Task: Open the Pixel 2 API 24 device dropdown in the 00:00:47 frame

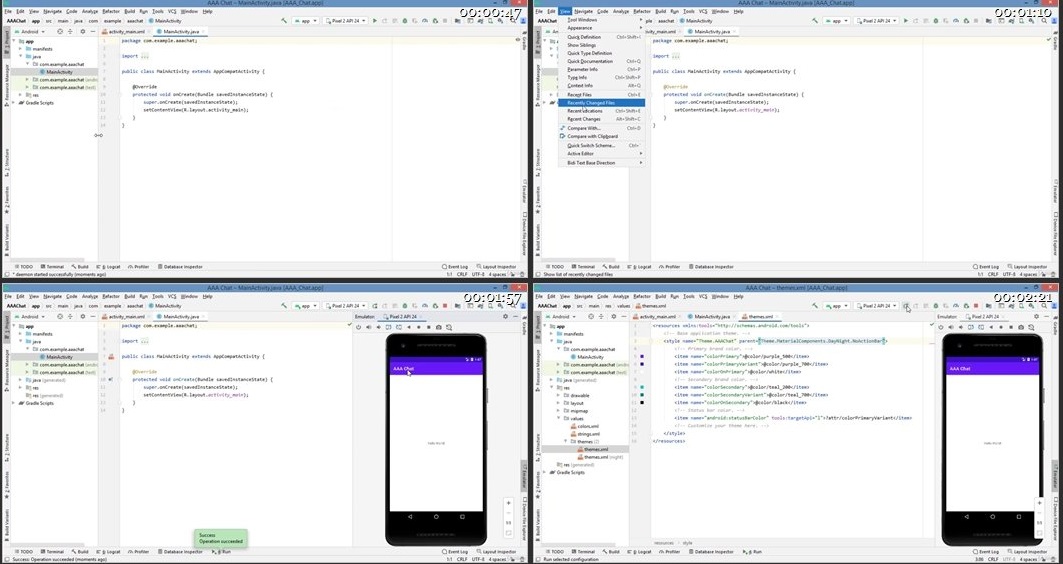Action: (x=344, y=21)
